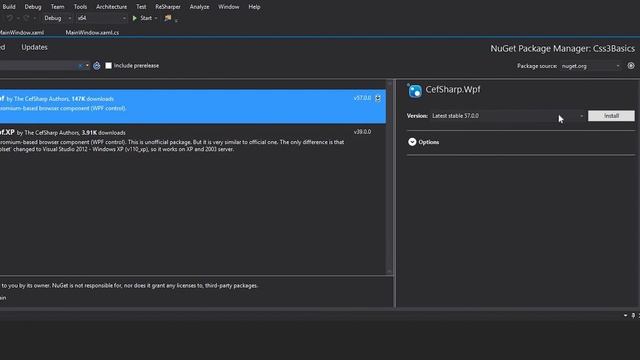Click the dropdown arrow in bottom panel
Image resolution: width=640 pixels, height=360 pixels.
coord(625,316)
